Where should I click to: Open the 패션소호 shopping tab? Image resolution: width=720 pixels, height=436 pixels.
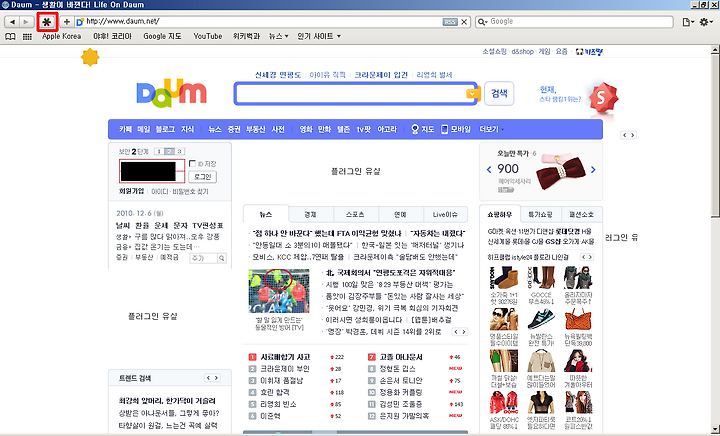pos(581,214)
